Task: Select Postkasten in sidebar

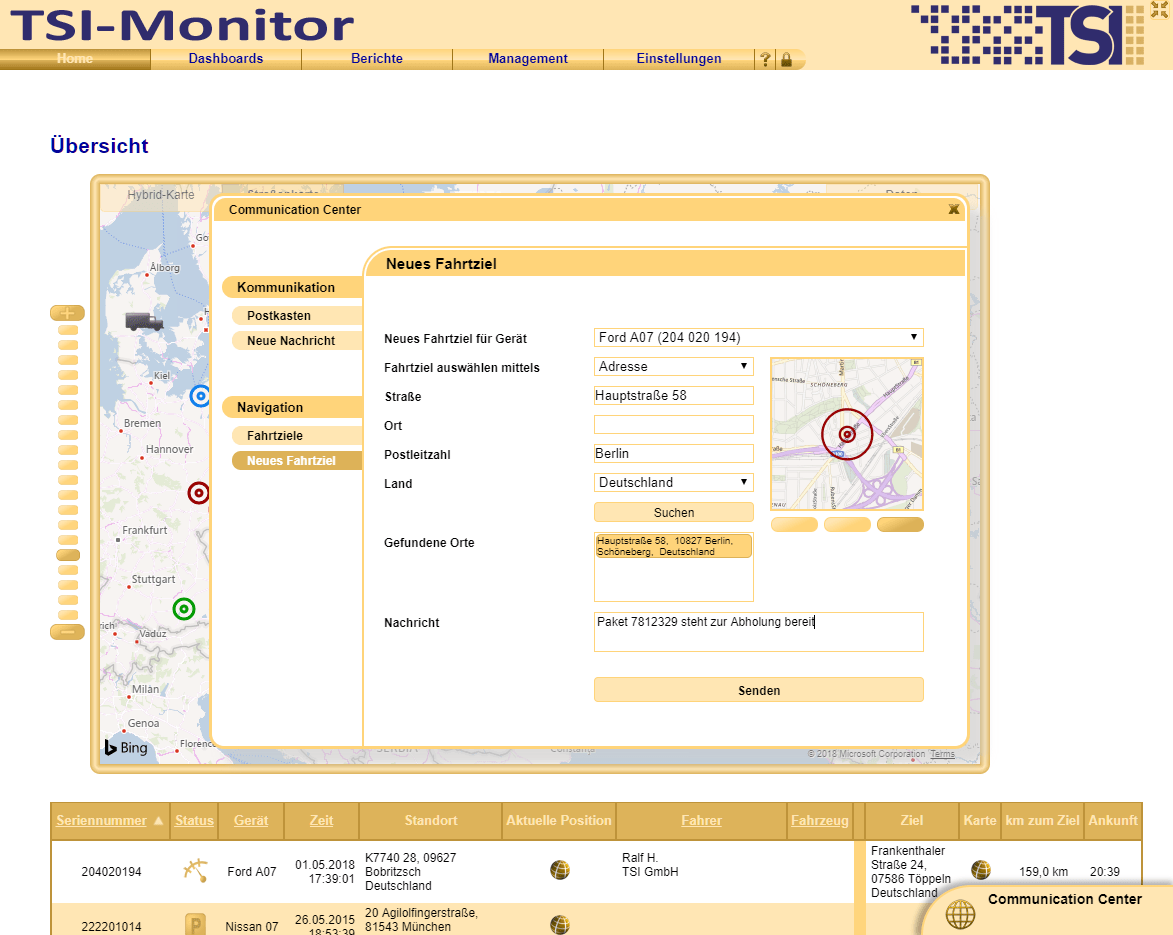Action: [297, 316]
